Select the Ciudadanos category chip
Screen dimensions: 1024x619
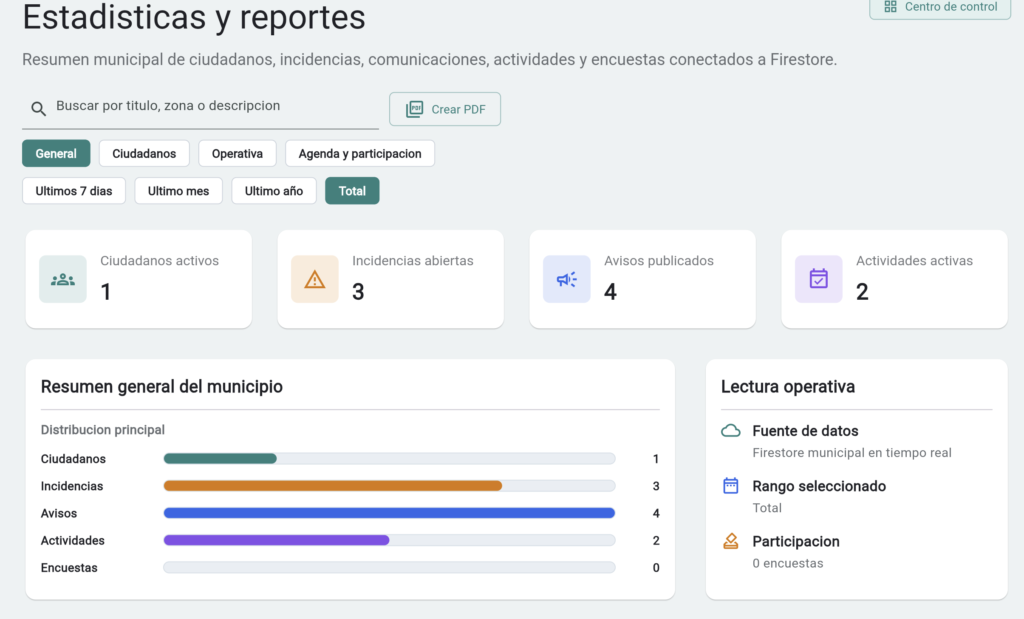144,153
